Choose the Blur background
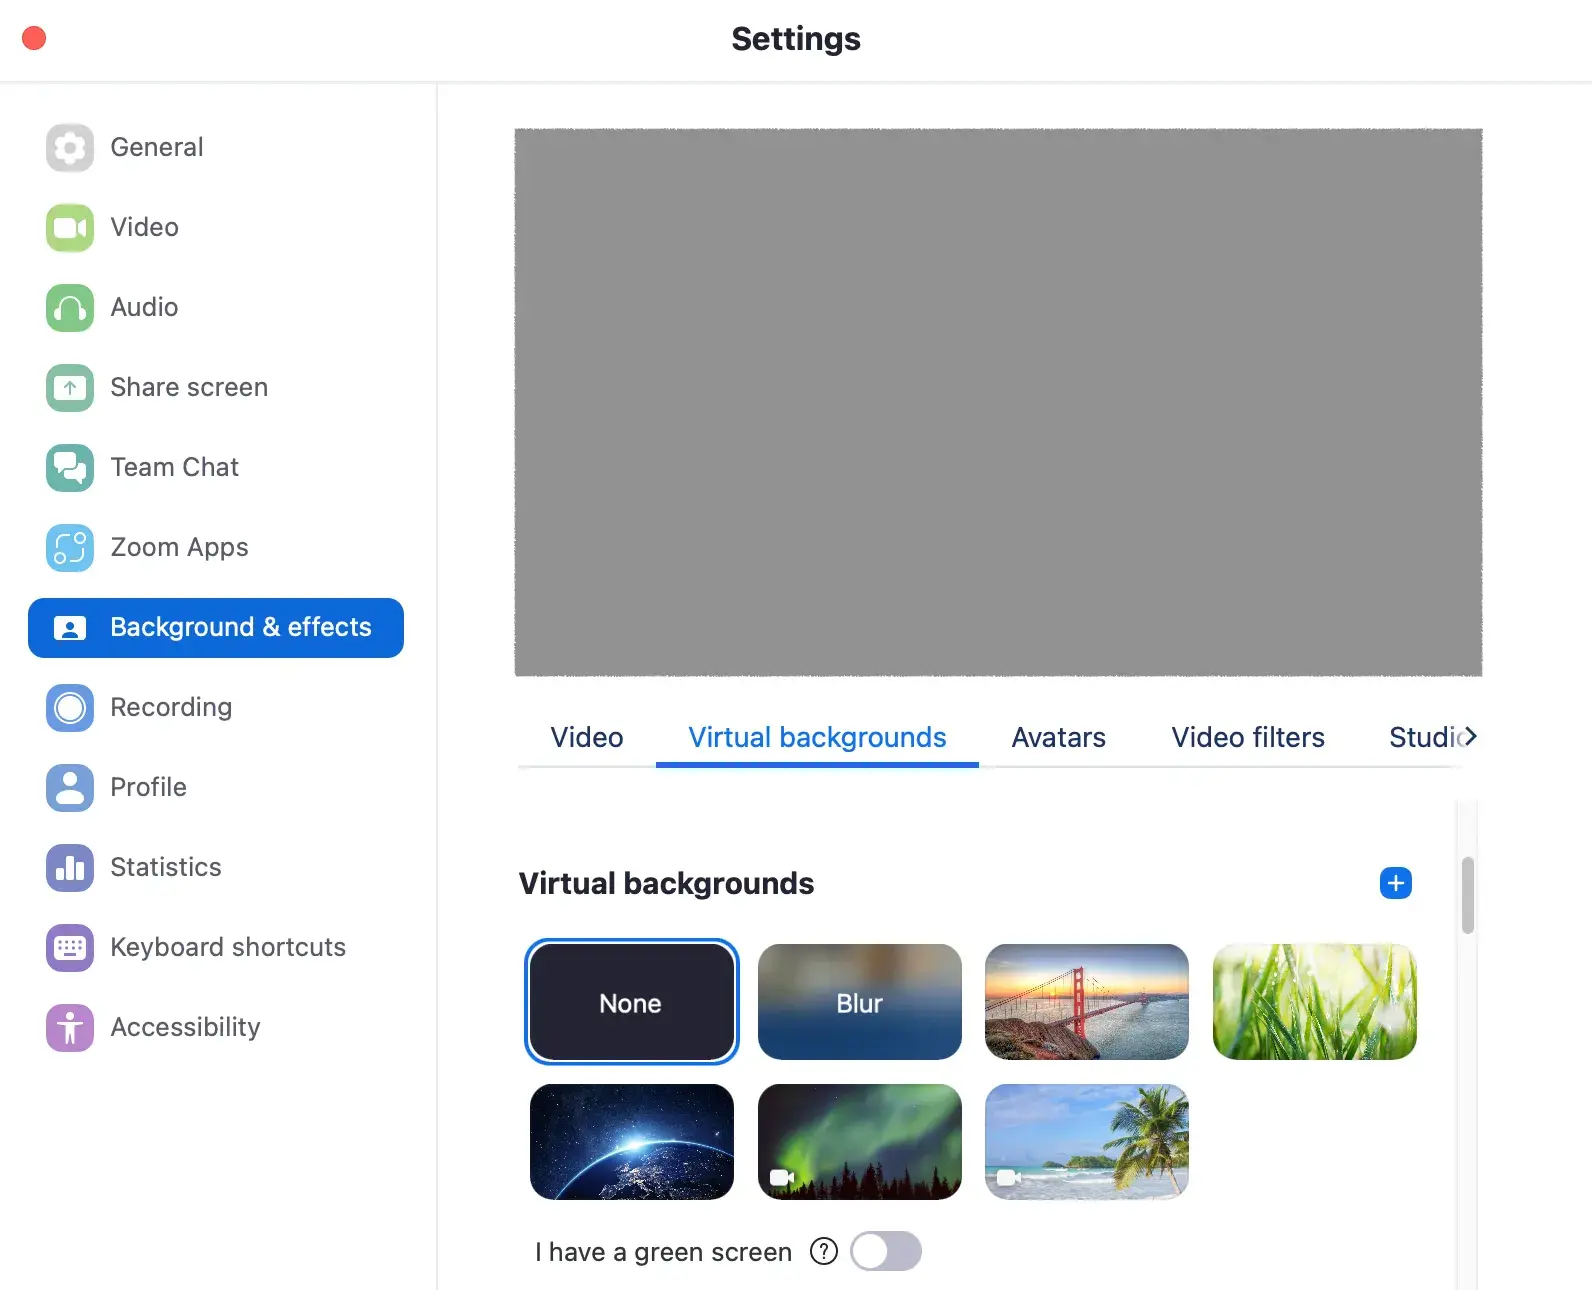Image resolution: width=1592 pixels, height=1290 pixels. [860, 1002]
